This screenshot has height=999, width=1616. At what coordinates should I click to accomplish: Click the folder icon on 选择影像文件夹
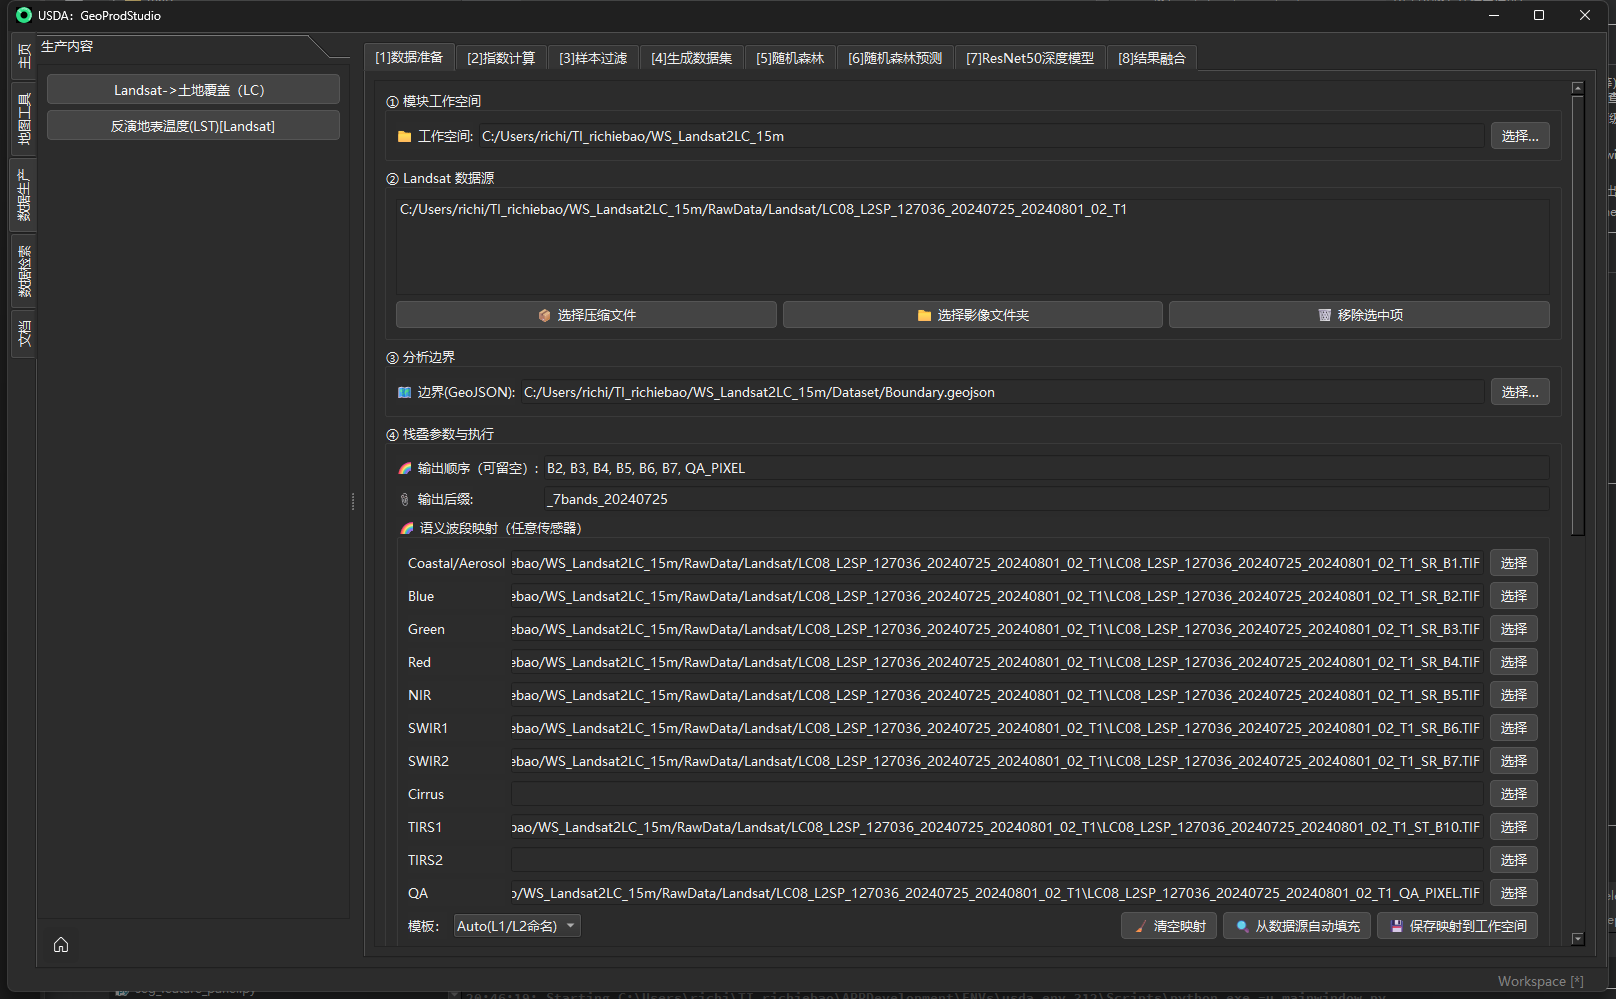pos(924,315)
